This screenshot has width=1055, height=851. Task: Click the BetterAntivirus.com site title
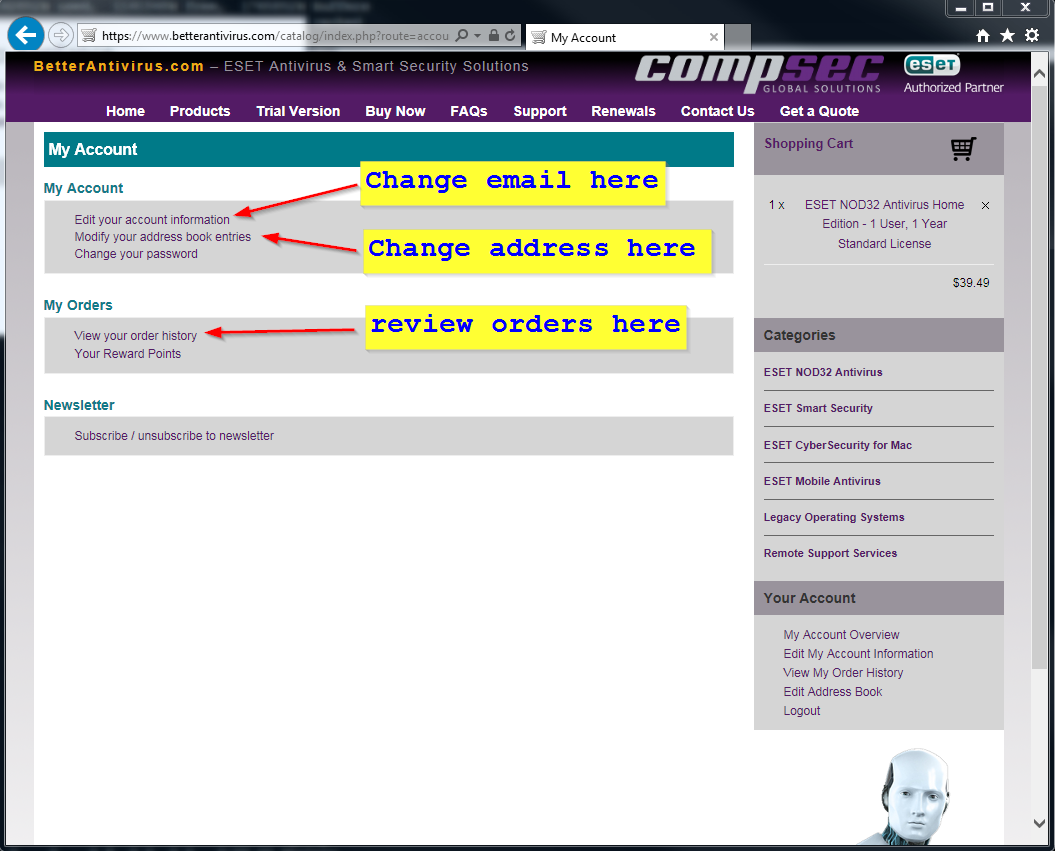pos(118,66)
